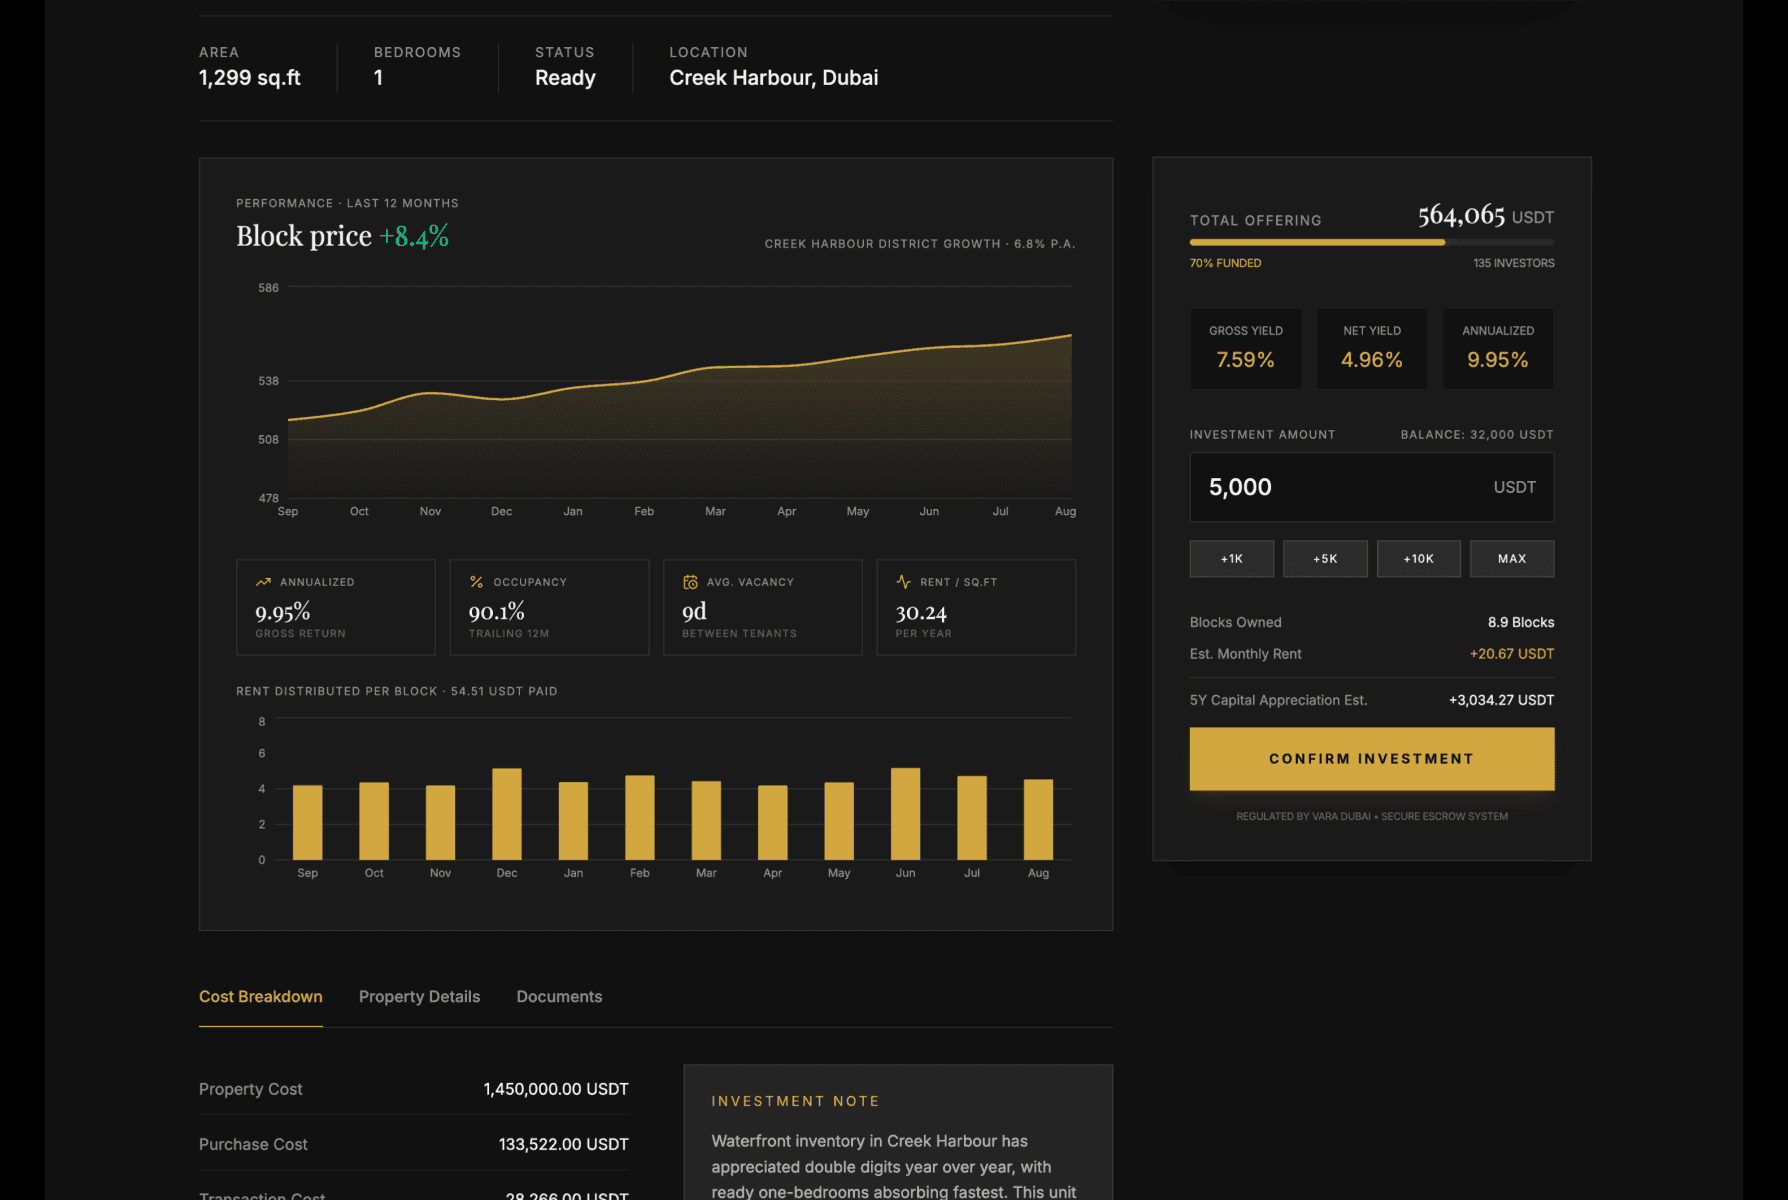Click the Ready status value
This screenshot has height=1200, width=1788.
pyautogui.click(x=565, y=78)
